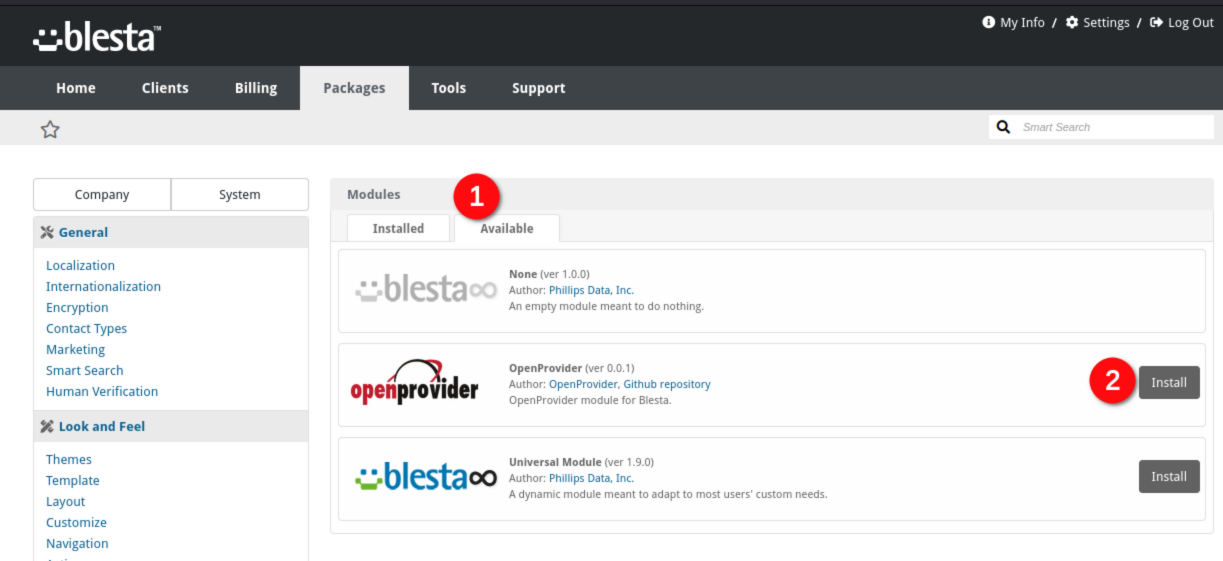Viewport: 1223px width, 561px height.
Task: Switch to the Installed modules tab
Action: [398, 228]
